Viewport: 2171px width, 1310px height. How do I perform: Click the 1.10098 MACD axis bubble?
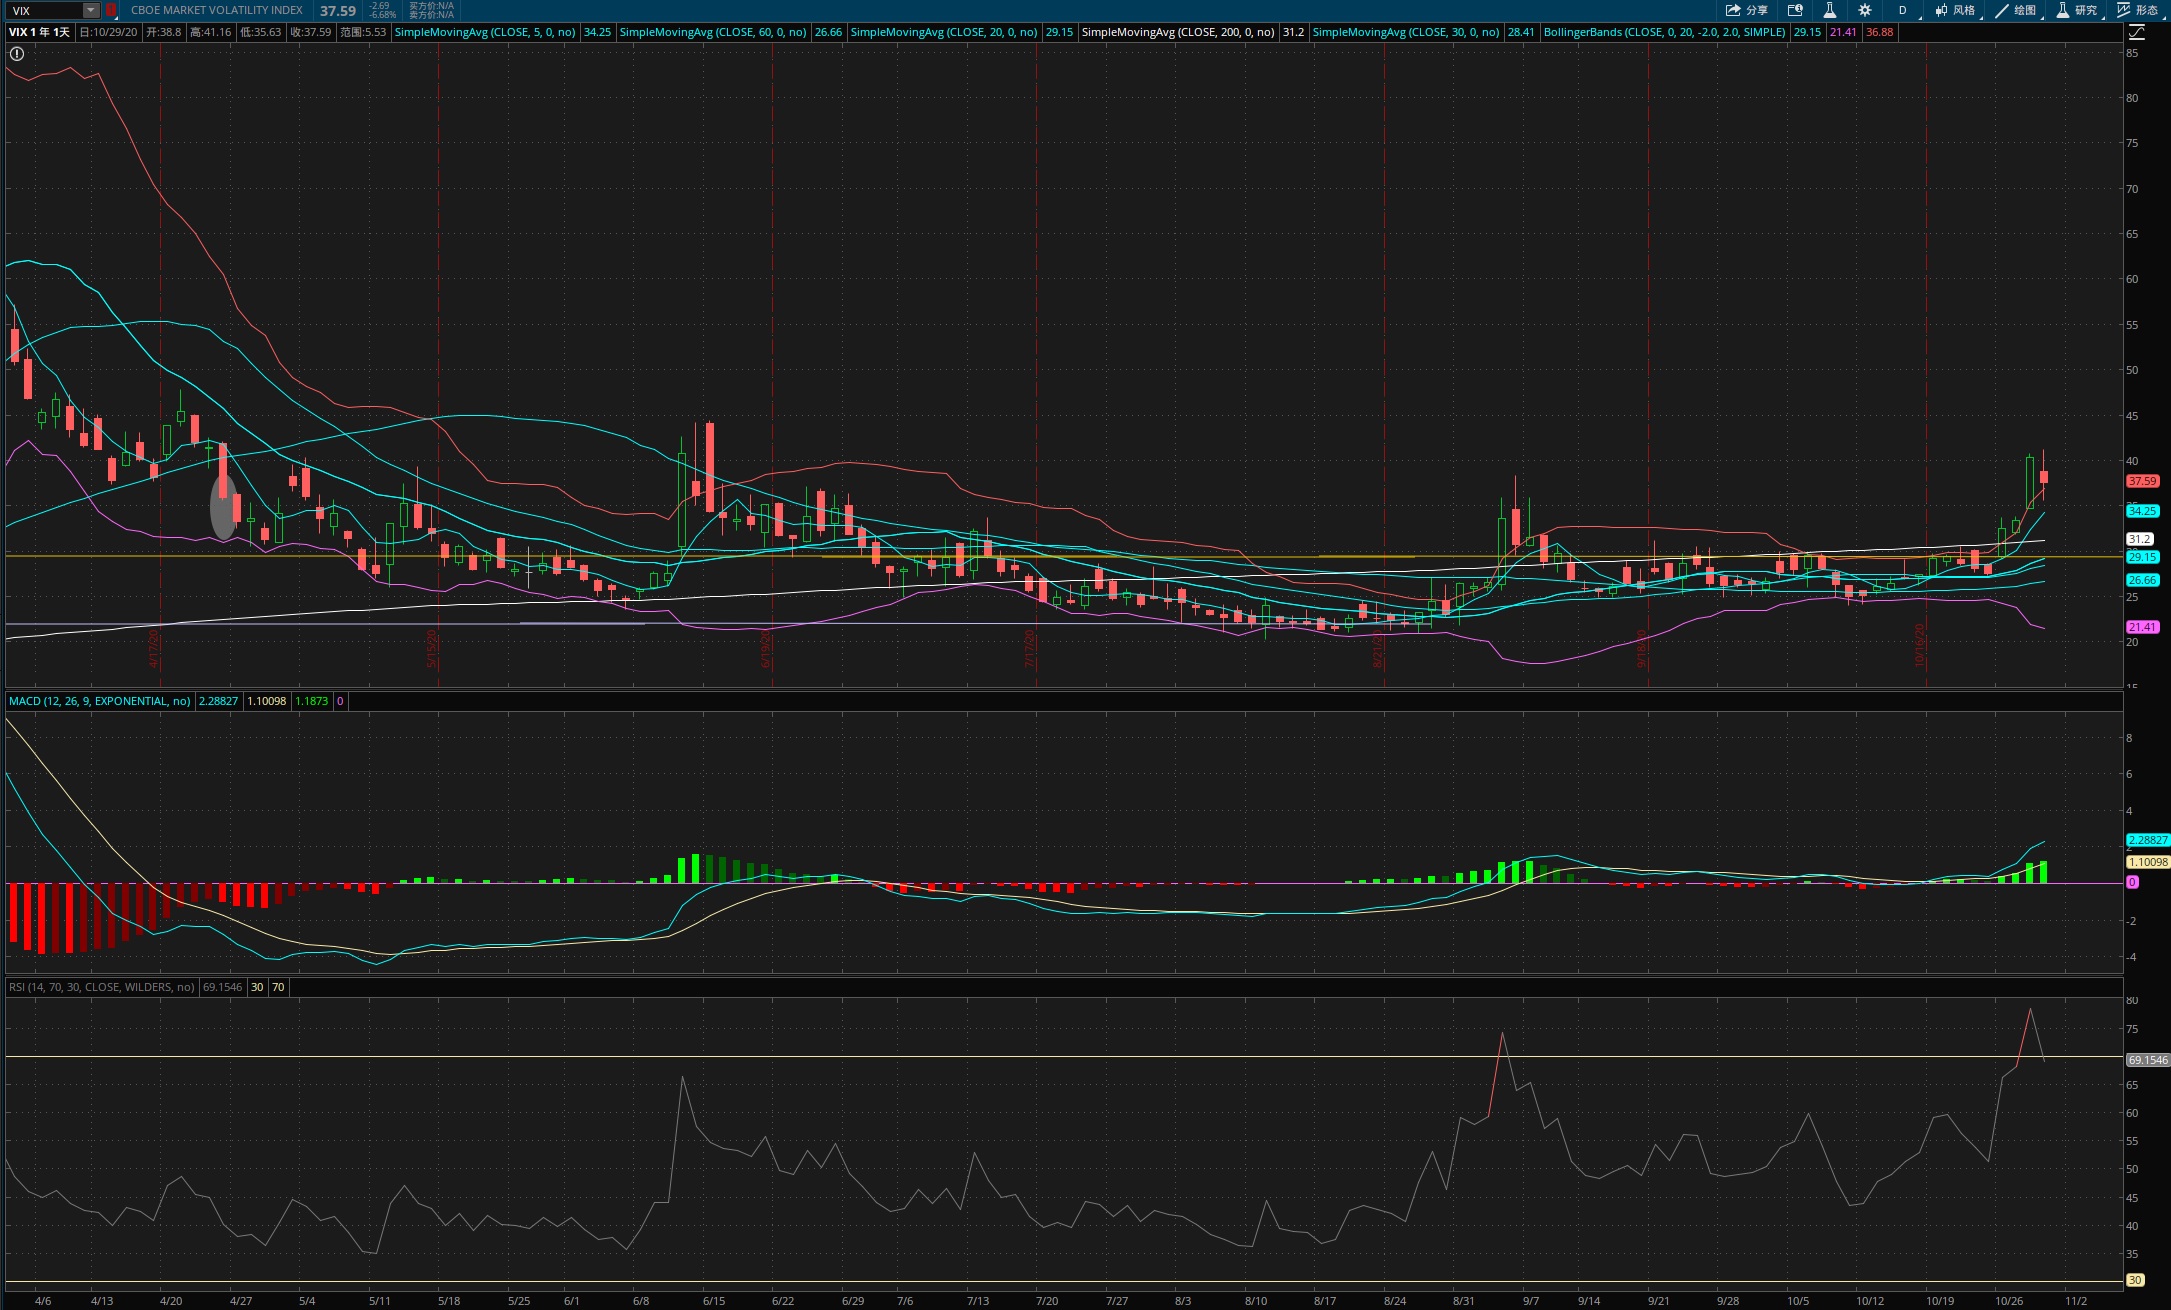(x=2147, y=862)
